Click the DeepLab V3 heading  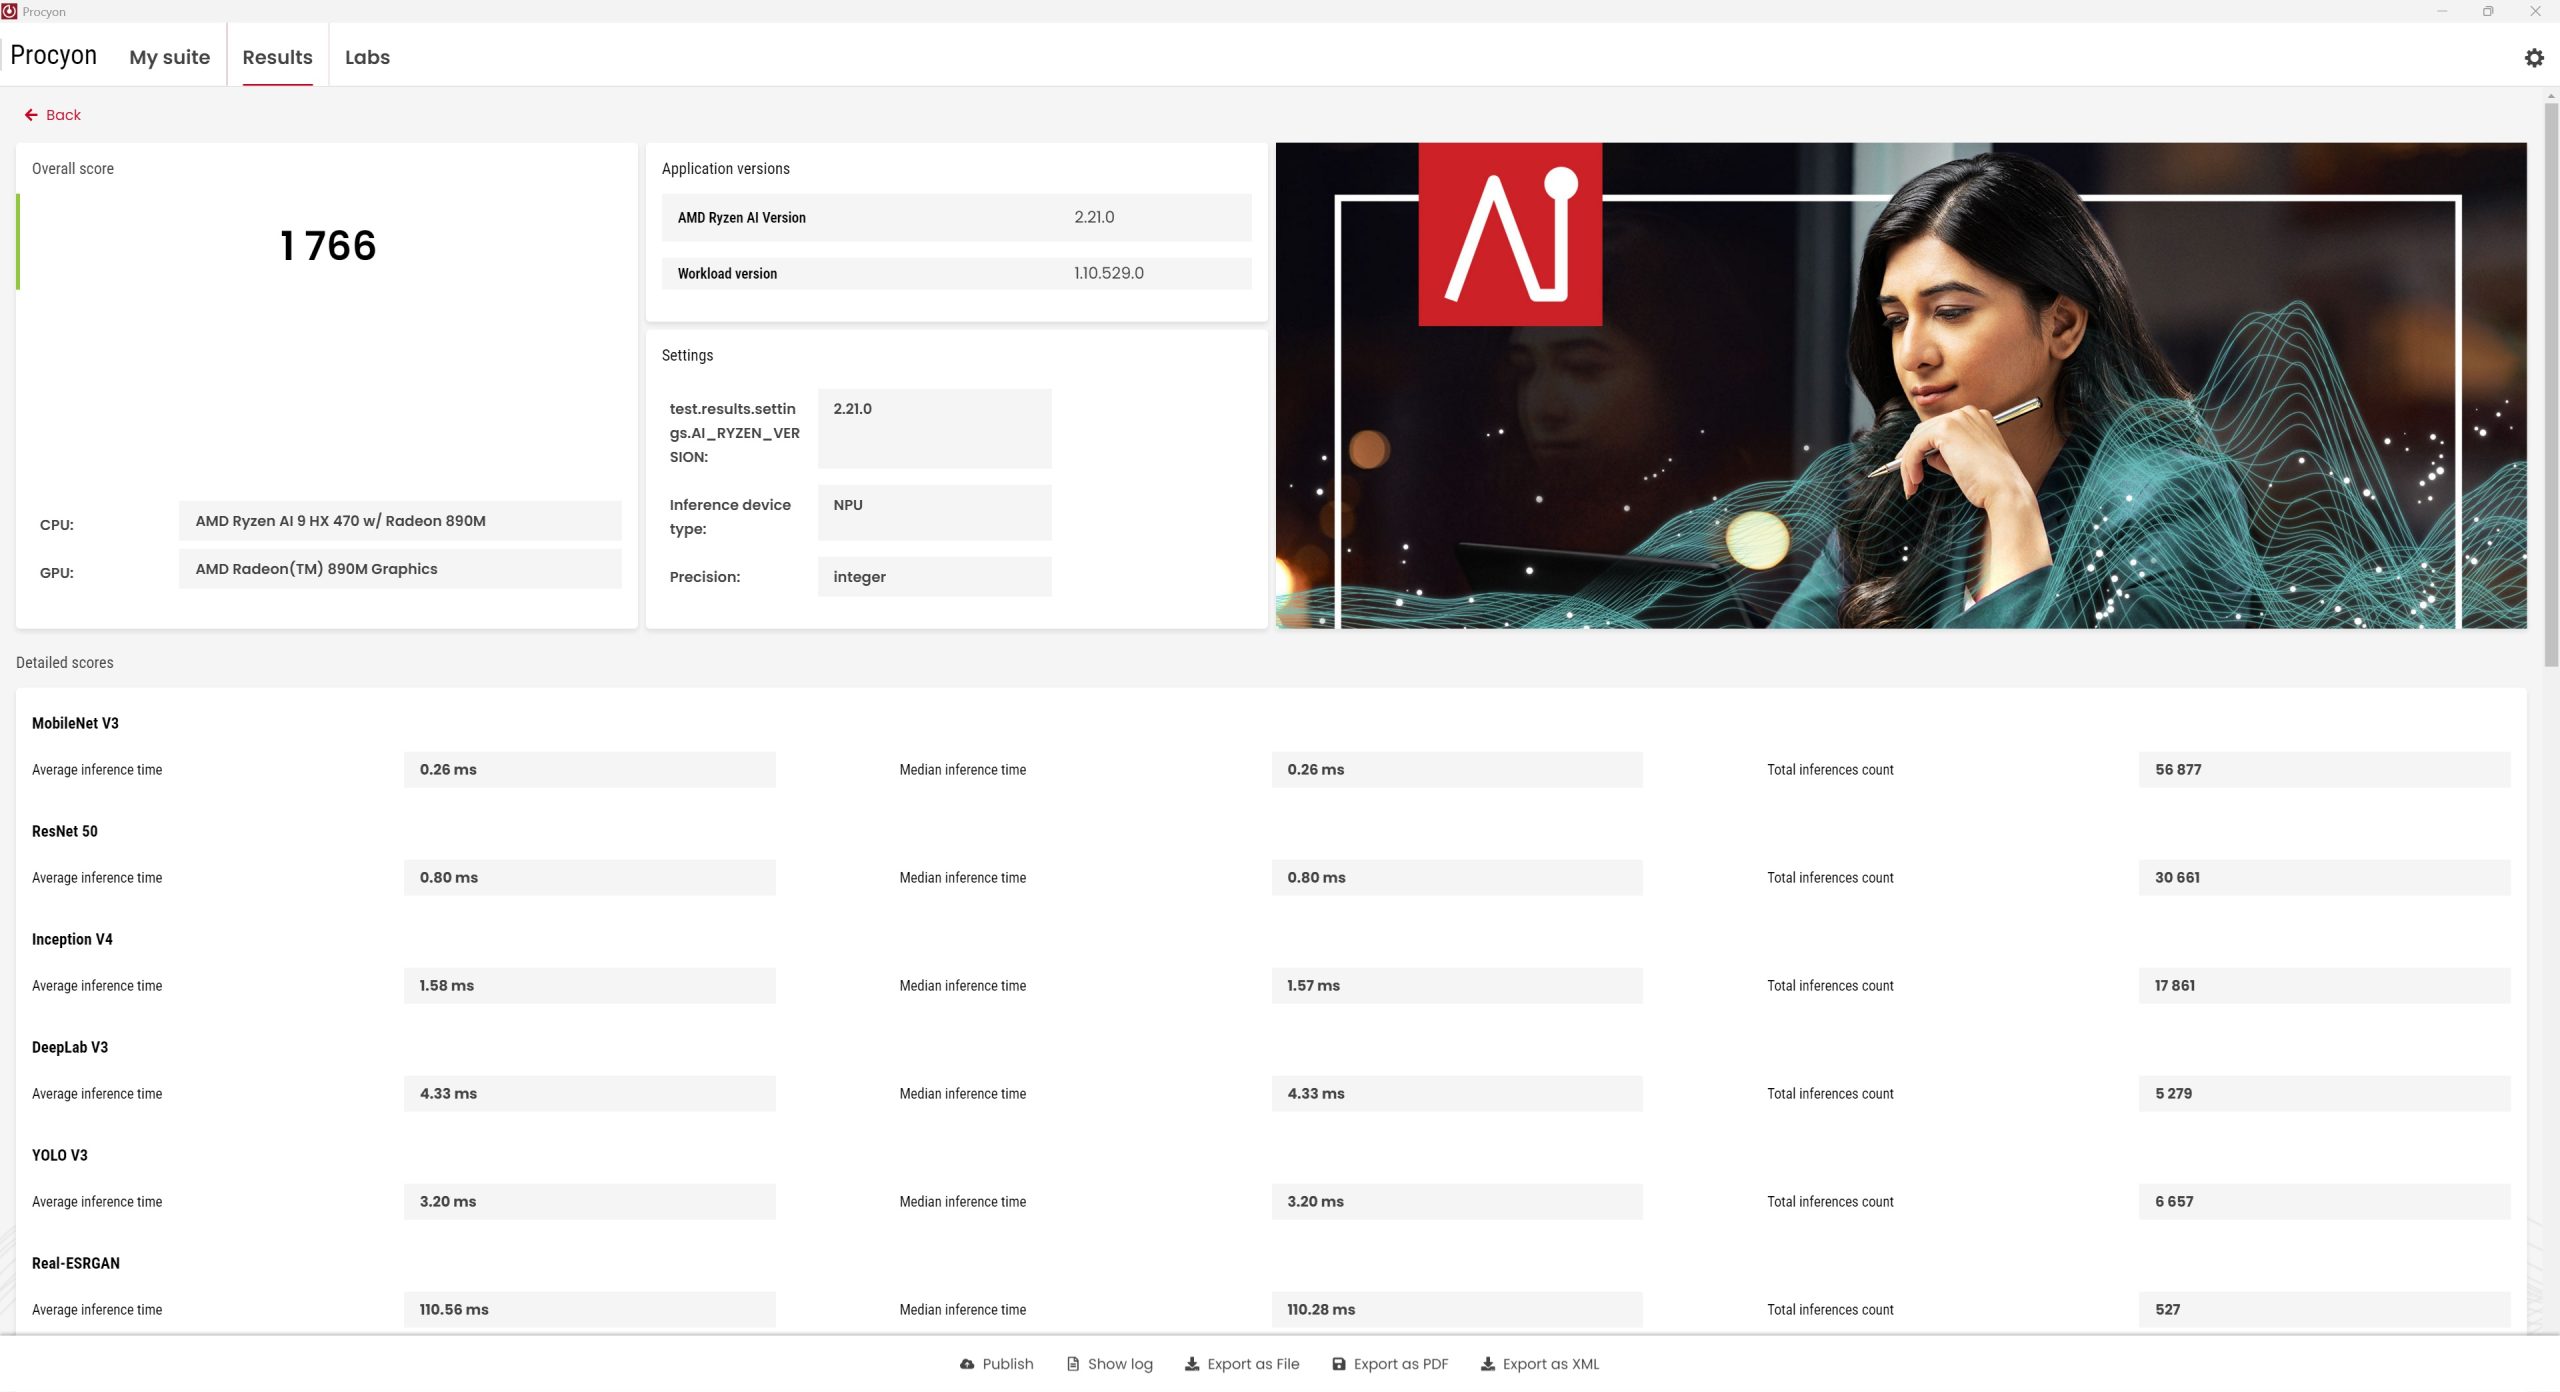[70, 1047]
